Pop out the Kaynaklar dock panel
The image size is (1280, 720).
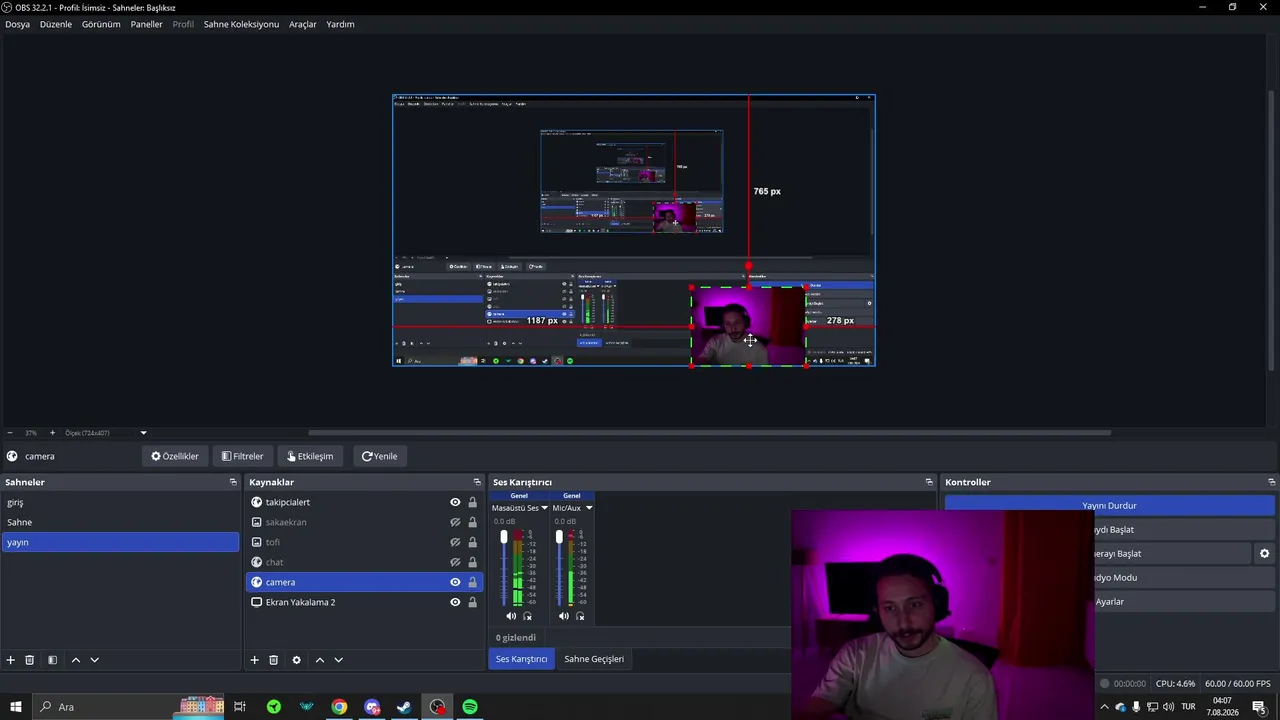pos(477,482)
